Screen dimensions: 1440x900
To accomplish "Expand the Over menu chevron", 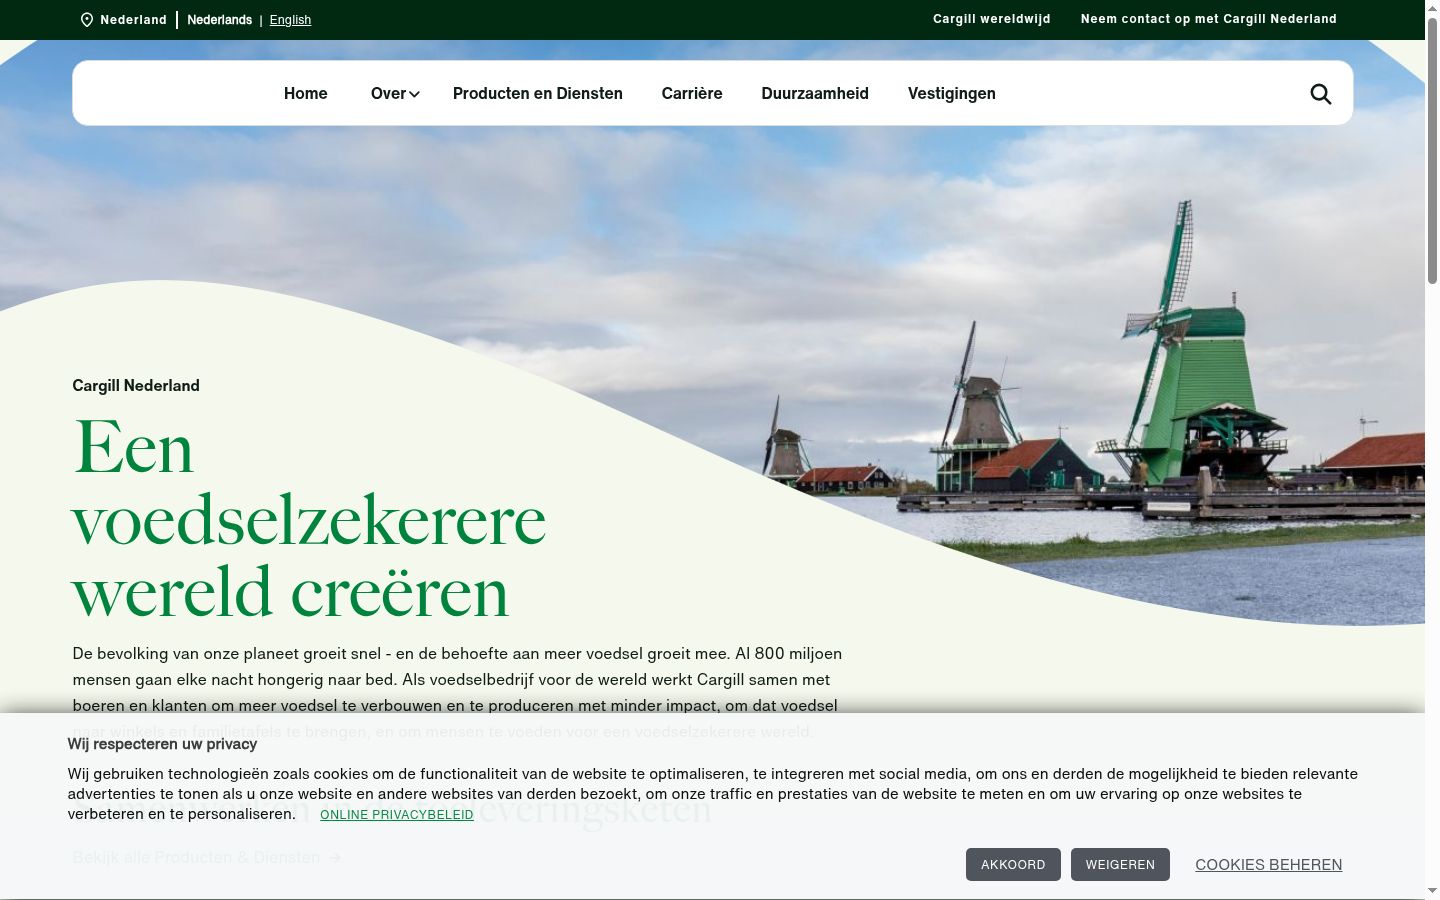I will click(414, 94).
